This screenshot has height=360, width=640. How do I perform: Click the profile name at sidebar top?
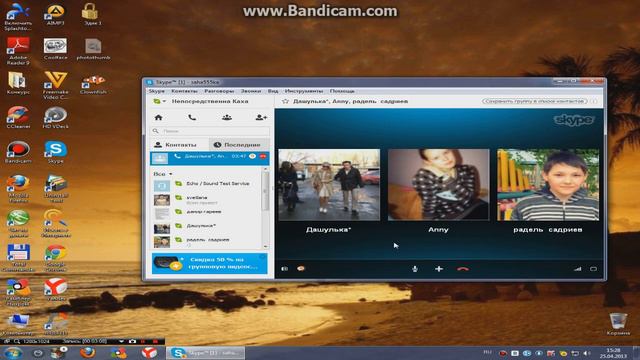coord(210,101)
